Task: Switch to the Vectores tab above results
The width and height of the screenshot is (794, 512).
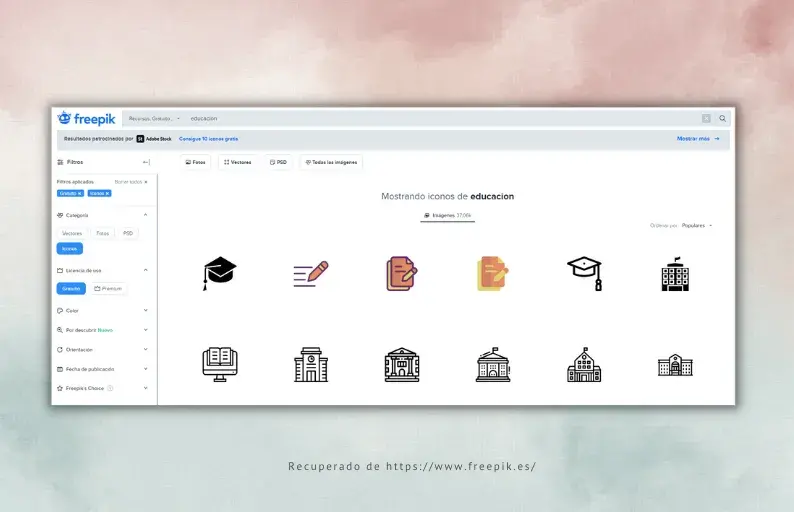Action: 238,163
